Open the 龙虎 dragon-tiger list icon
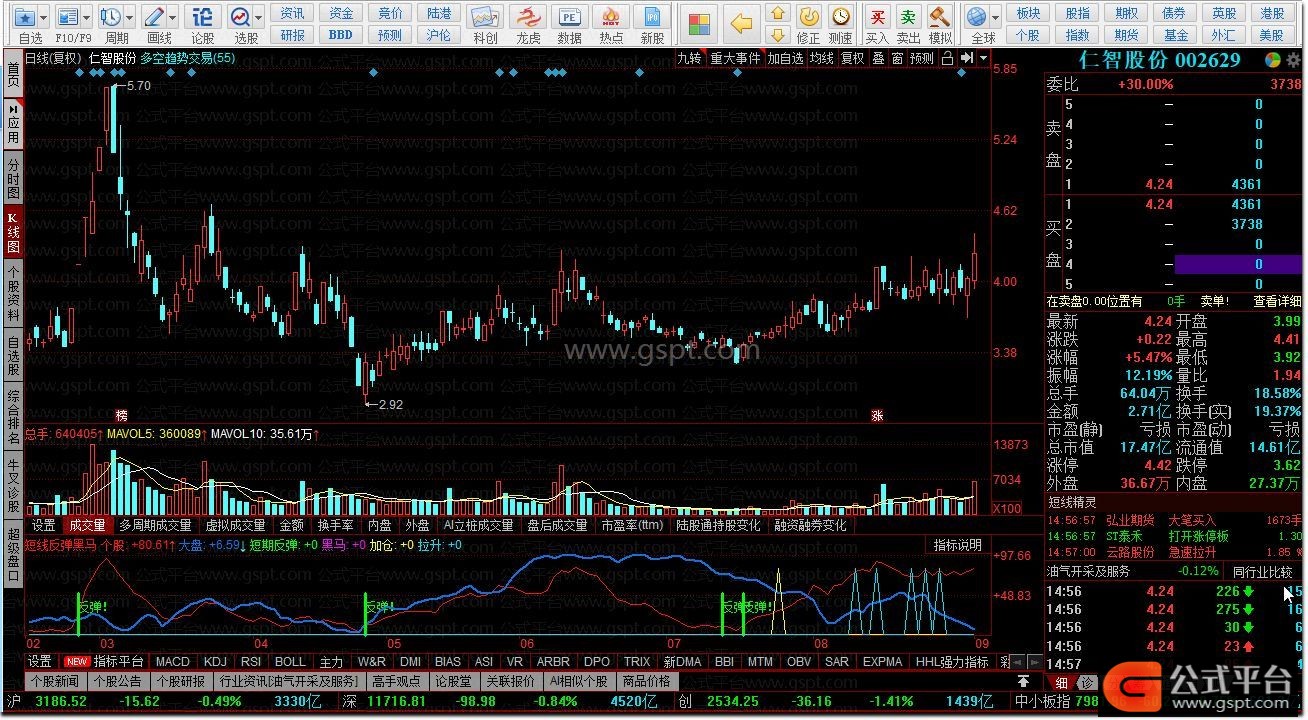The width and height of the screenshot is (1308, 720). tap(528, 17)
